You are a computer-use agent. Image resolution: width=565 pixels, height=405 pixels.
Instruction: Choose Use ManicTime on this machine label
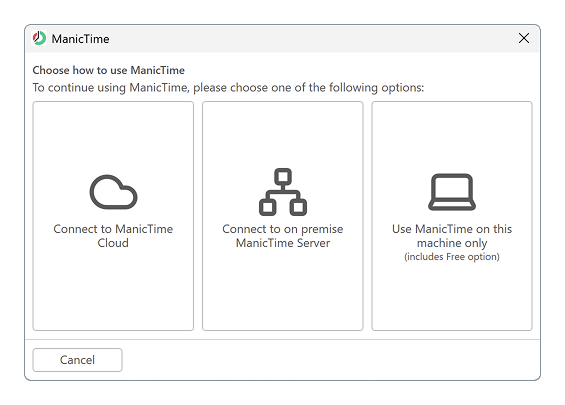click(452, 236)
